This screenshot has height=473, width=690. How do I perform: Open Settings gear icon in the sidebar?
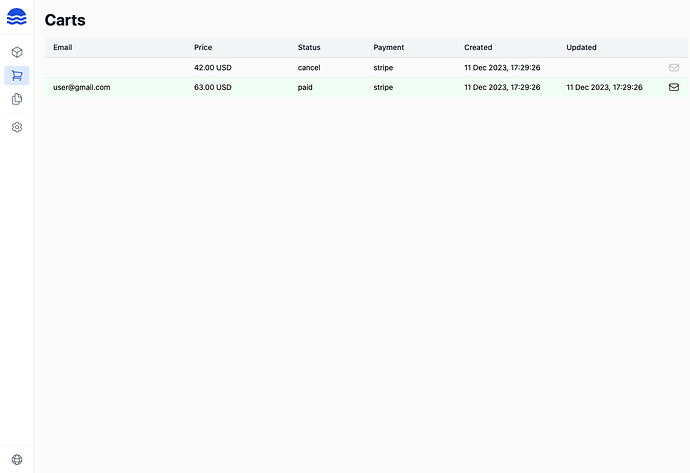click(x=17, y=127)
